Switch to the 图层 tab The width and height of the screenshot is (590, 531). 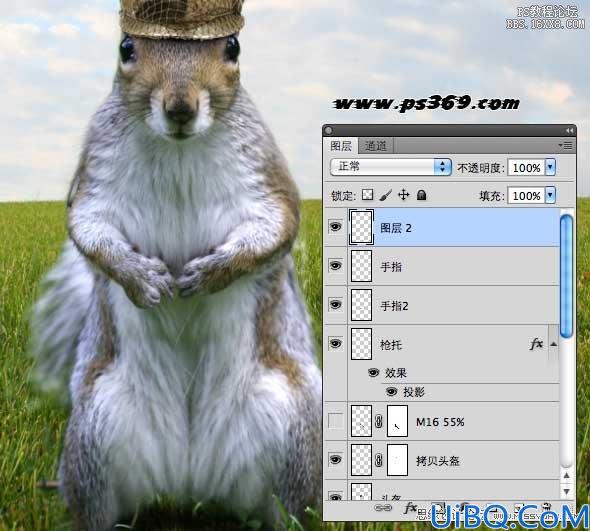coord(341,146)
